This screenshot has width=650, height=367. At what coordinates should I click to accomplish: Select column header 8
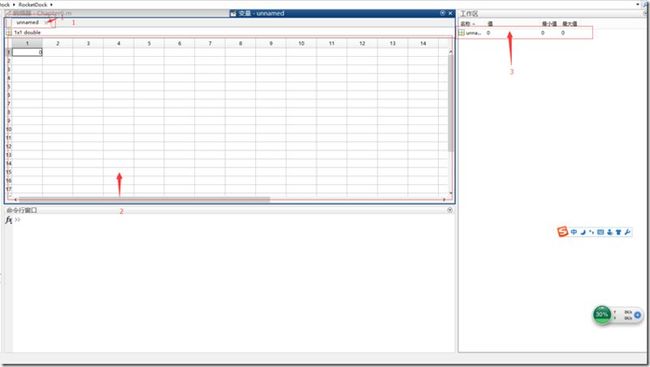pyautogui.click(x=240, y=43)
